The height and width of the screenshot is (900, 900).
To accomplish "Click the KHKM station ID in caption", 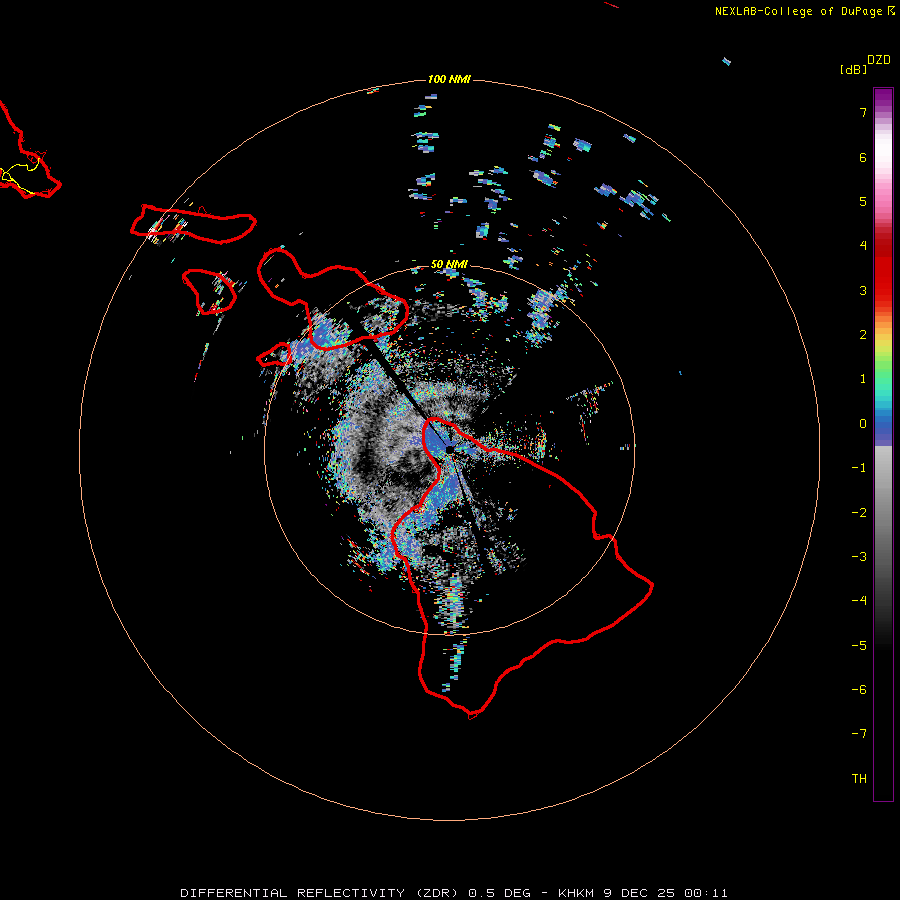I will (x=577, y=893).
